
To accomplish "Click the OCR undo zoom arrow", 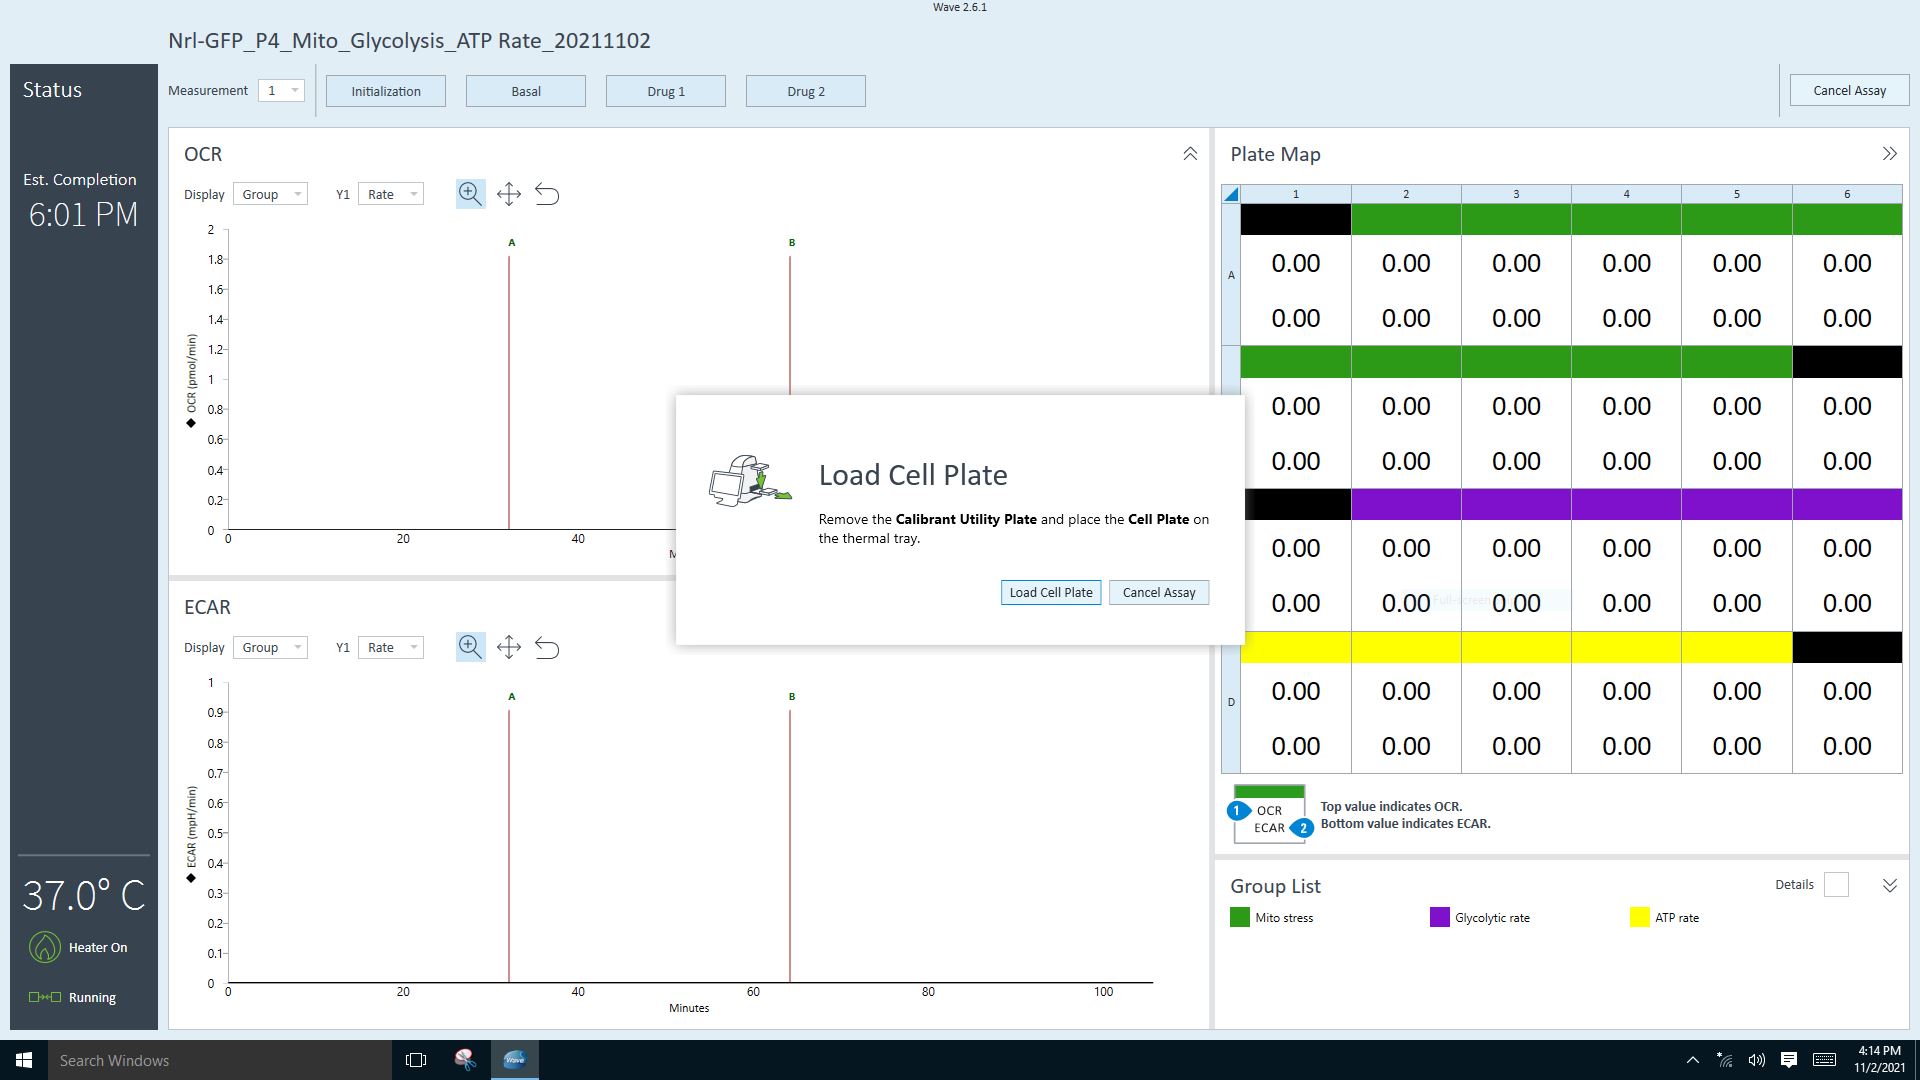I will tap(547, 194).
